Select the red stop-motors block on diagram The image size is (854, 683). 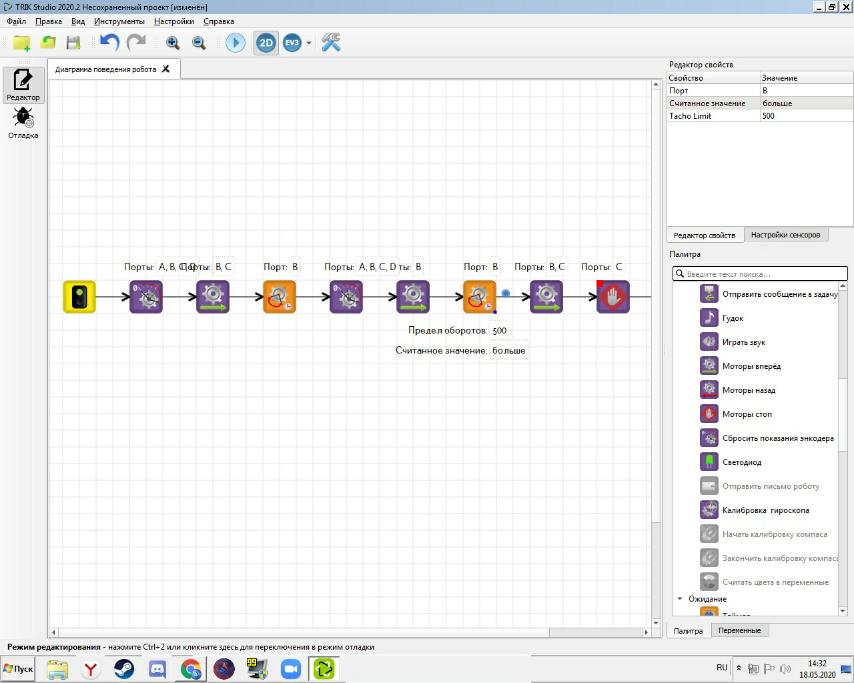pos(613,296)
